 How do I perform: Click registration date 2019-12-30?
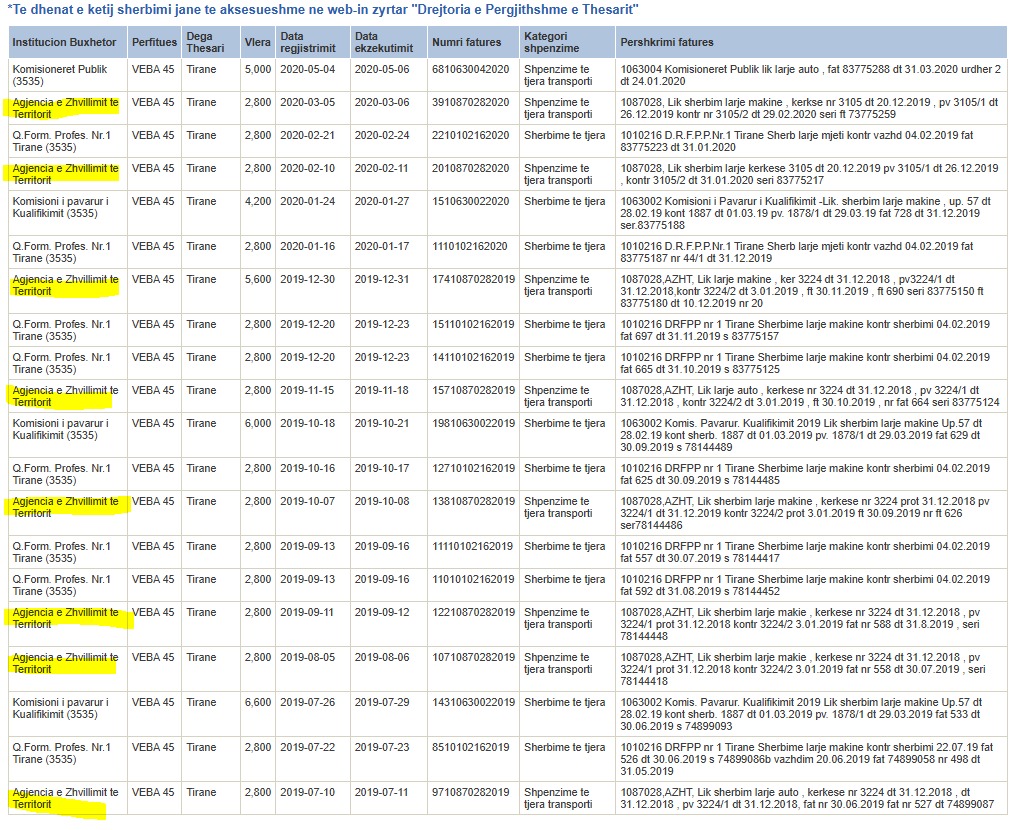[307, 280]
